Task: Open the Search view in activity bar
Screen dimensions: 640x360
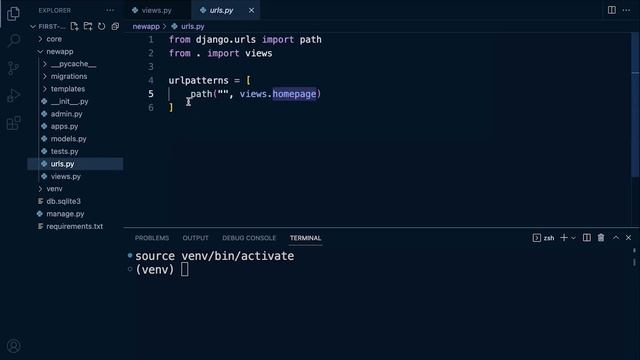Action: point(13,40)
